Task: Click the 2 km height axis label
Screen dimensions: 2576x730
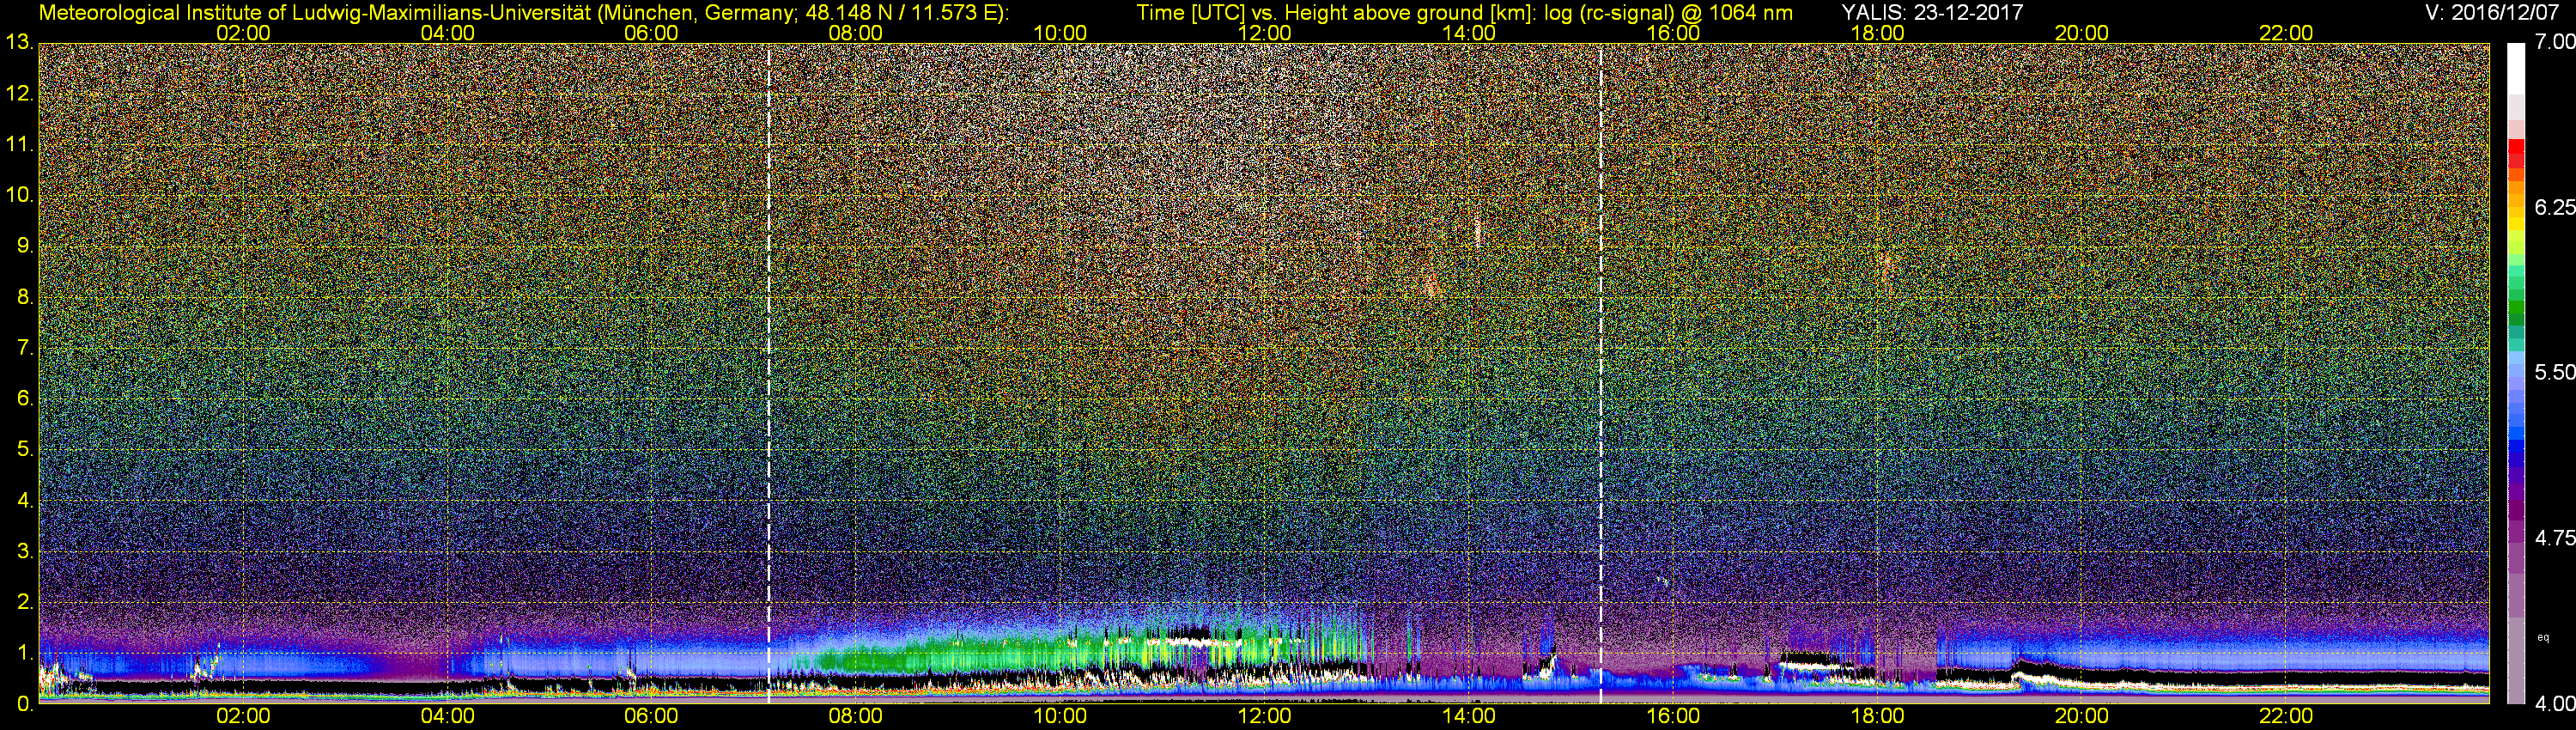Action: point(24,603)
